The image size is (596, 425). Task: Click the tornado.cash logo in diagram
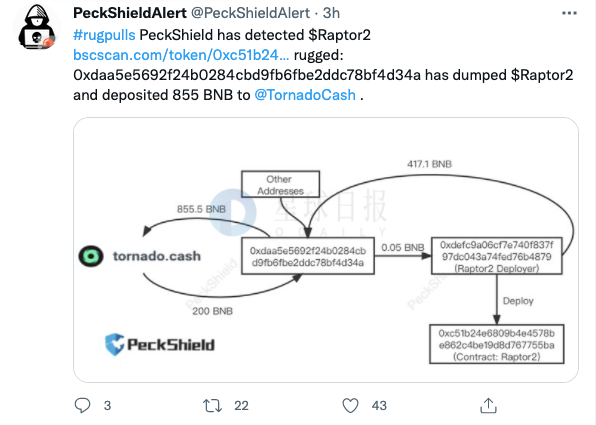coord(139,256)
